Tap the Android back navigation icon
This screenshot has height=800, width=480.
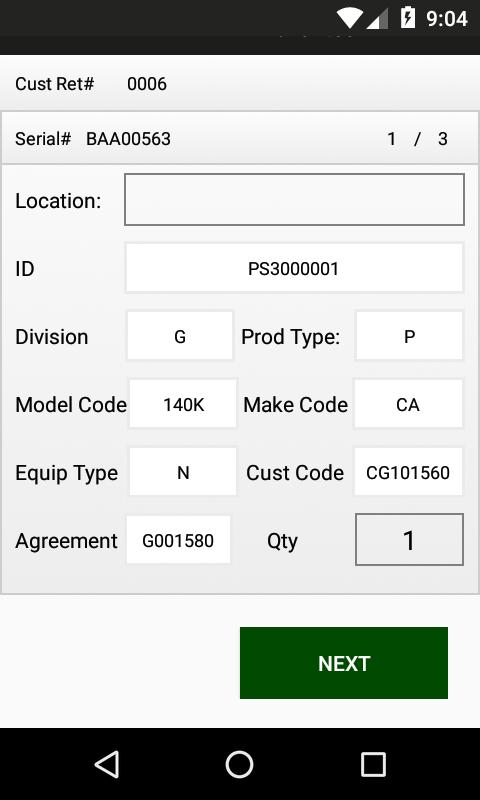coord(108,764)
